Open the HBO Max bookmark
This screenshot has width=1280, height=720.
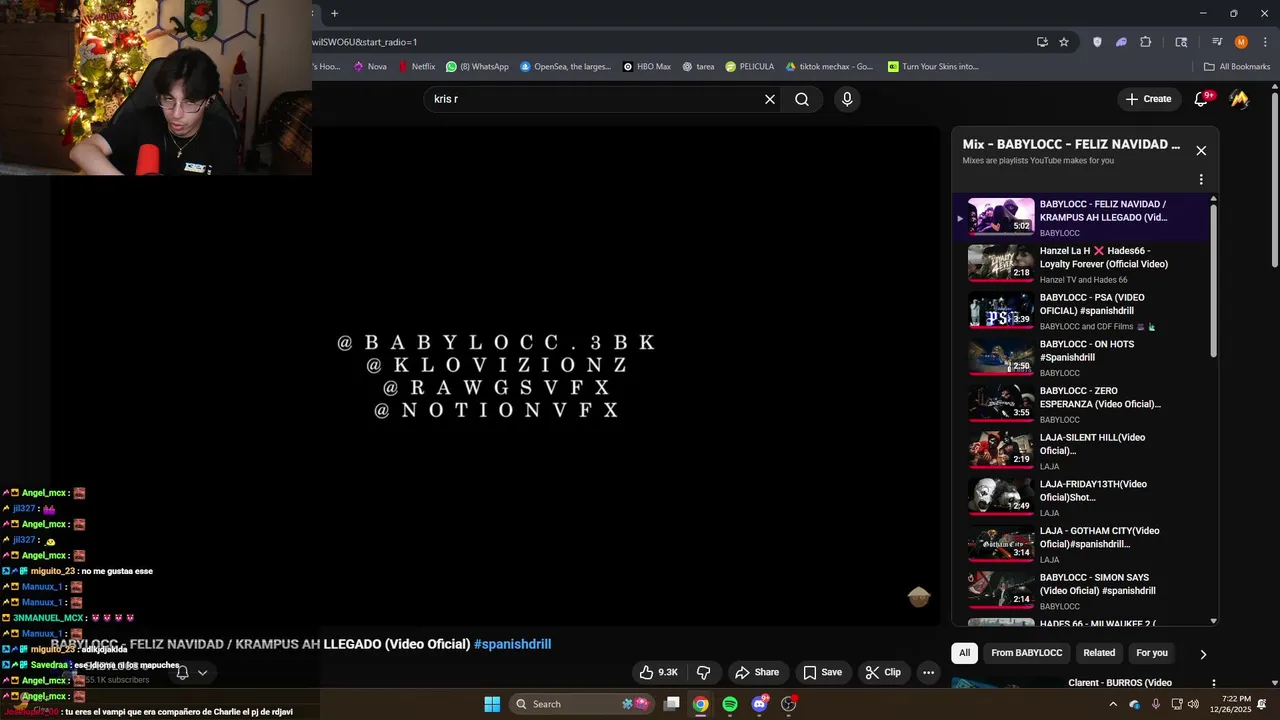[x=647, y=67]
